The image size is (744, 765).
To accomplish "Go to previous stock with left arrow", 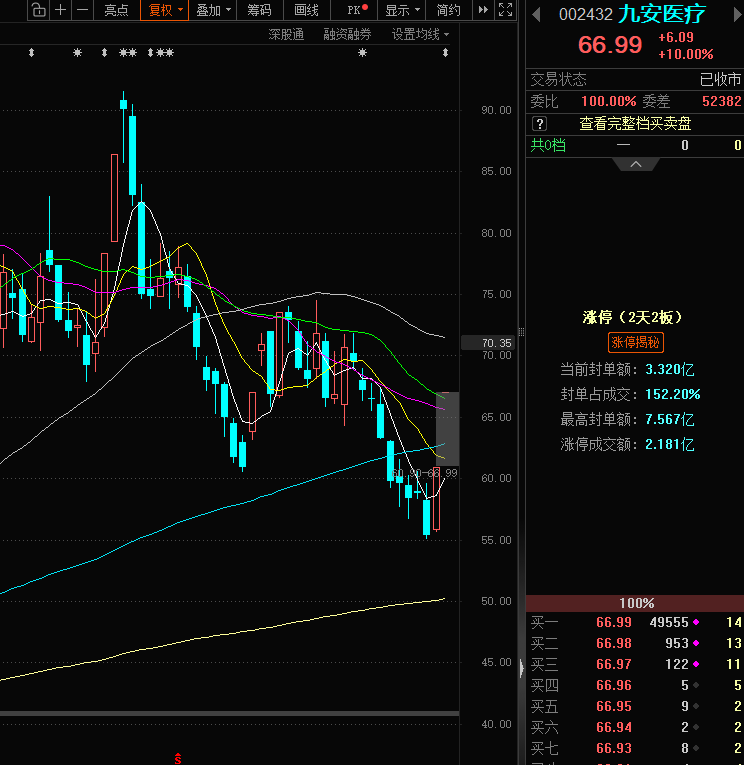I will (x=536, y=15).
